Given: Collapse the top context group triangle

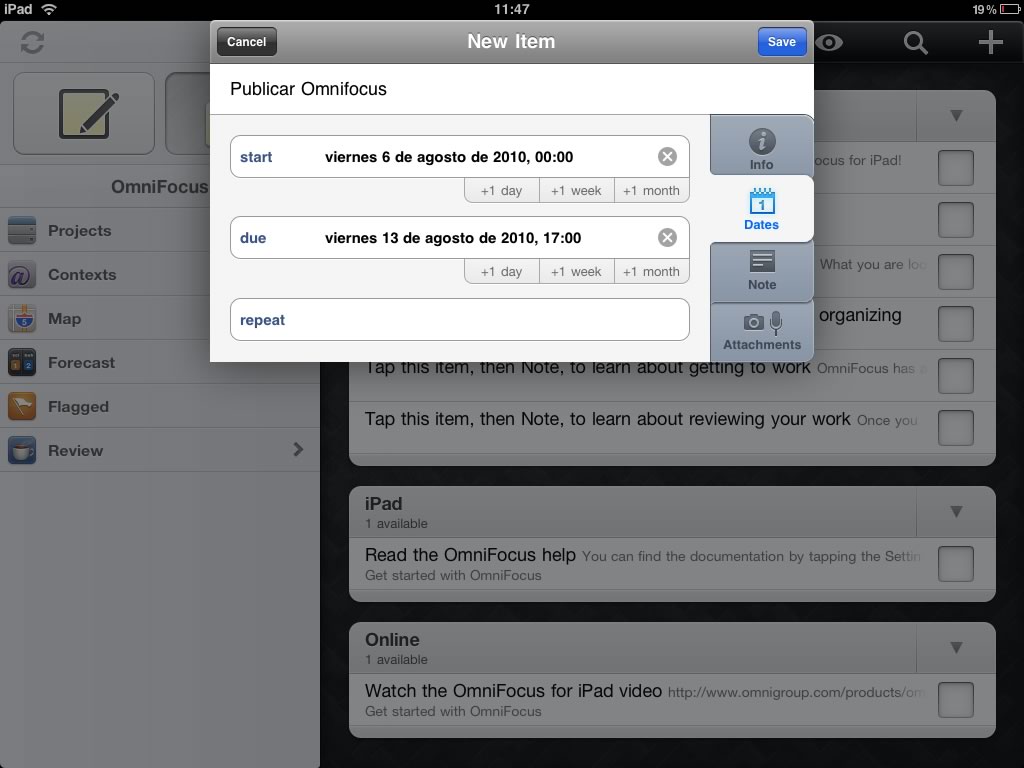Looking at the screenshot, I should (956, 116).
